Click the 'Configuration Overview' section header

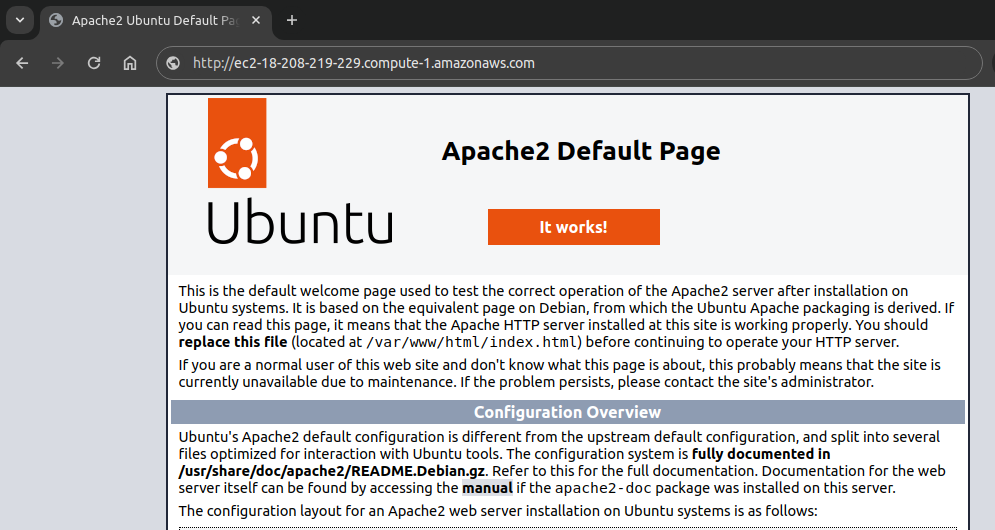tap(568, 412)
